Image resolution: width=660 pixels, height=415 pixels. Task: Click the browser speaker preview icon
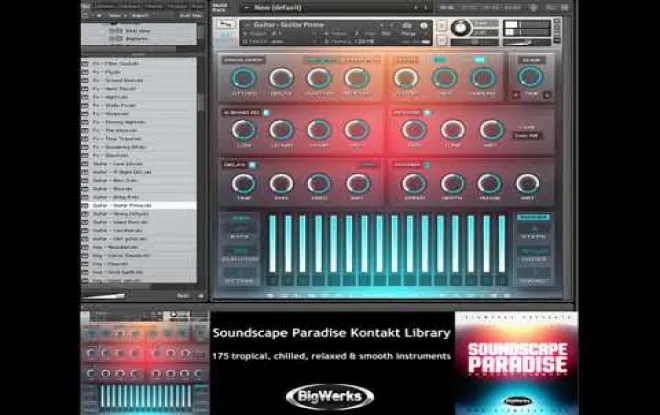201,296
